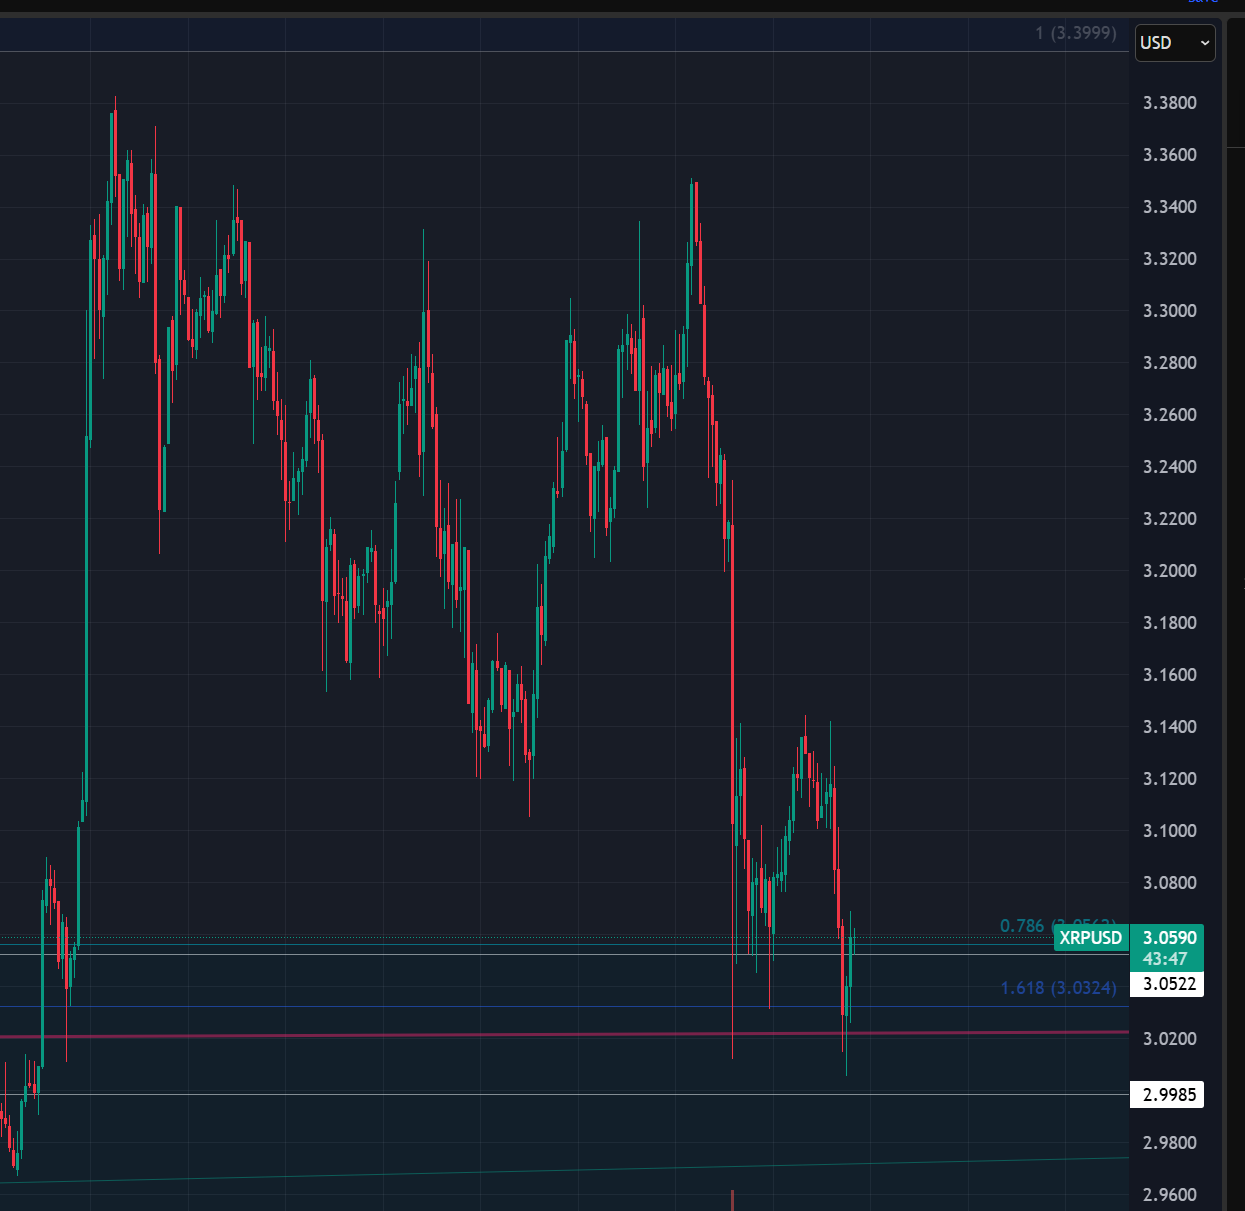Click the Fib label "1.618 (3.0324)"

coord(1058,988)
